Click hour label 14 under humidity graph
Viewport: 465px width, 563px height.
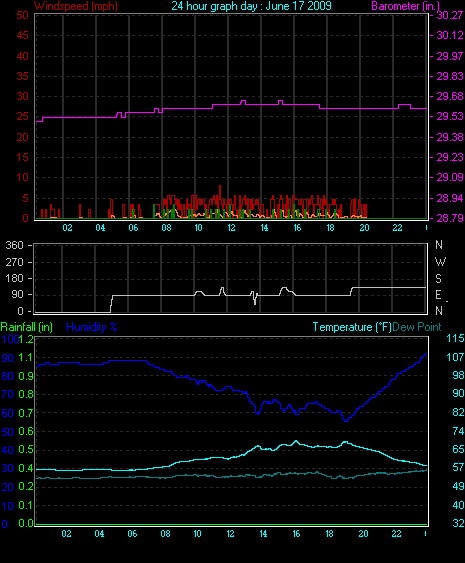click(263, 534)
